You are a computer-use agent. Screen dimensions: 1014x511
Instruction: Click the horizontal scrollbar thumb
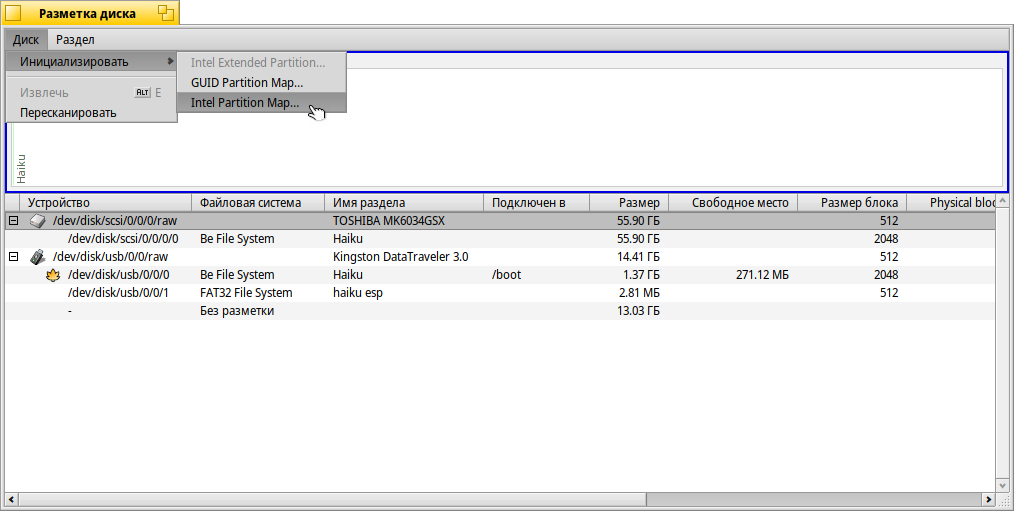point(330,498)
